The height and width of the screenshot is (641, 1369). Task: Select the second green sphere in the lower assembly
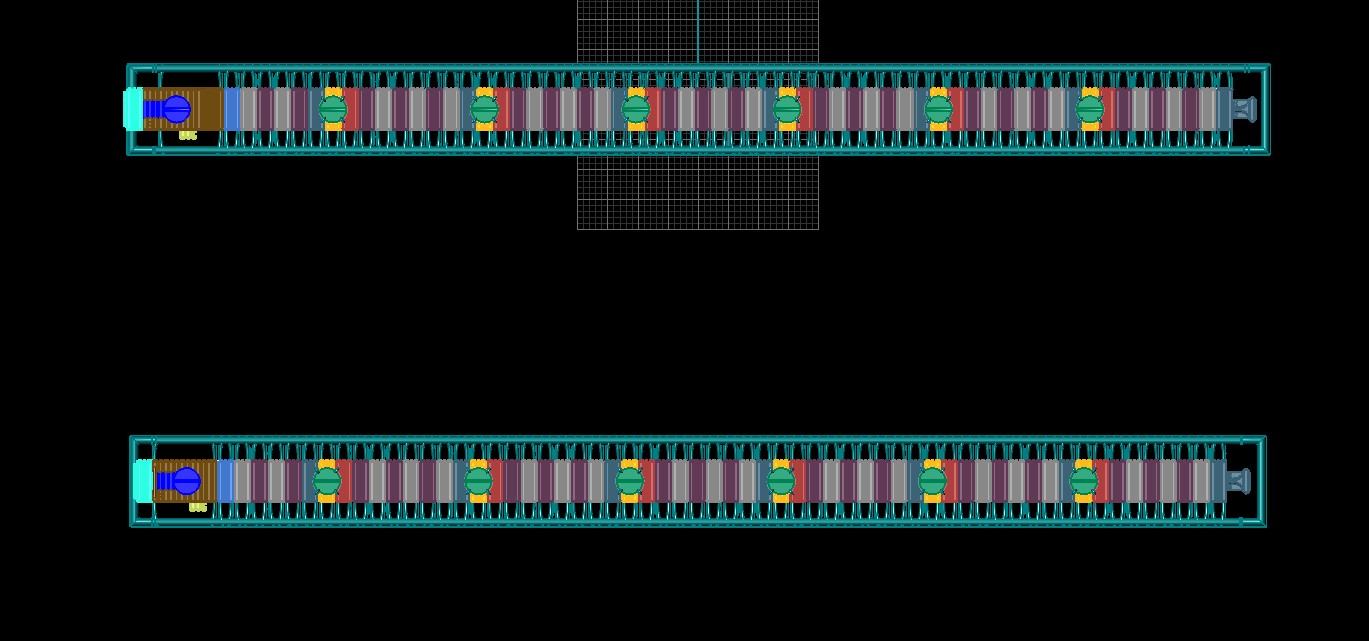[x=478, y=481]
